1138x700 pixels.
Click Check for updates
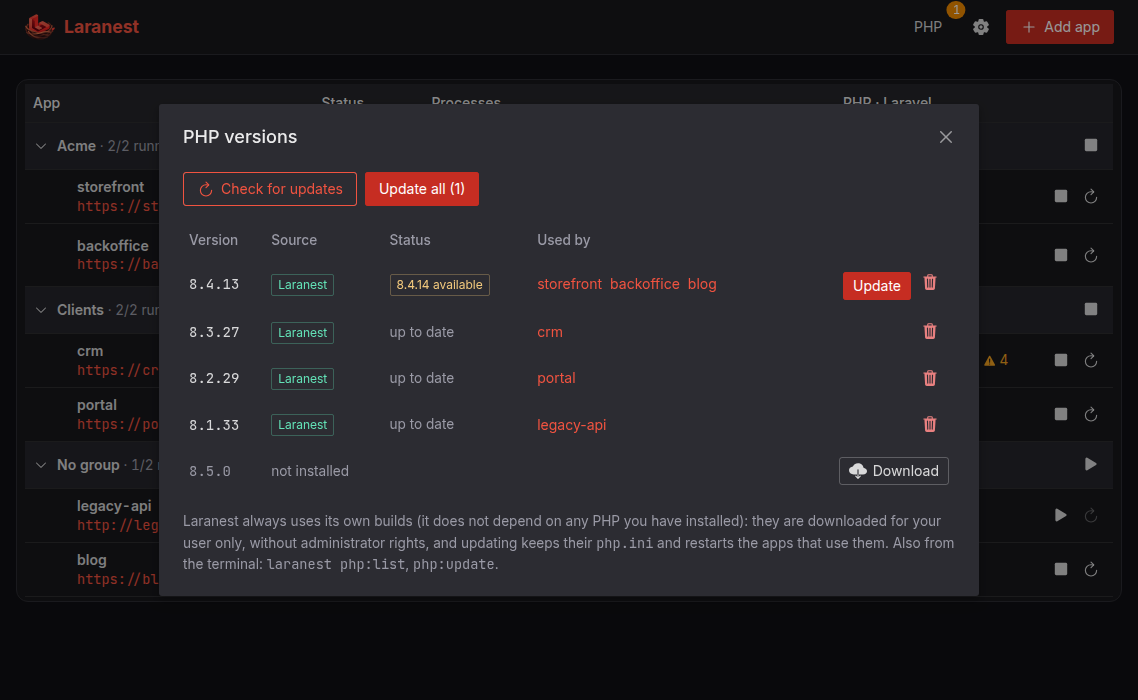point(269,189)
